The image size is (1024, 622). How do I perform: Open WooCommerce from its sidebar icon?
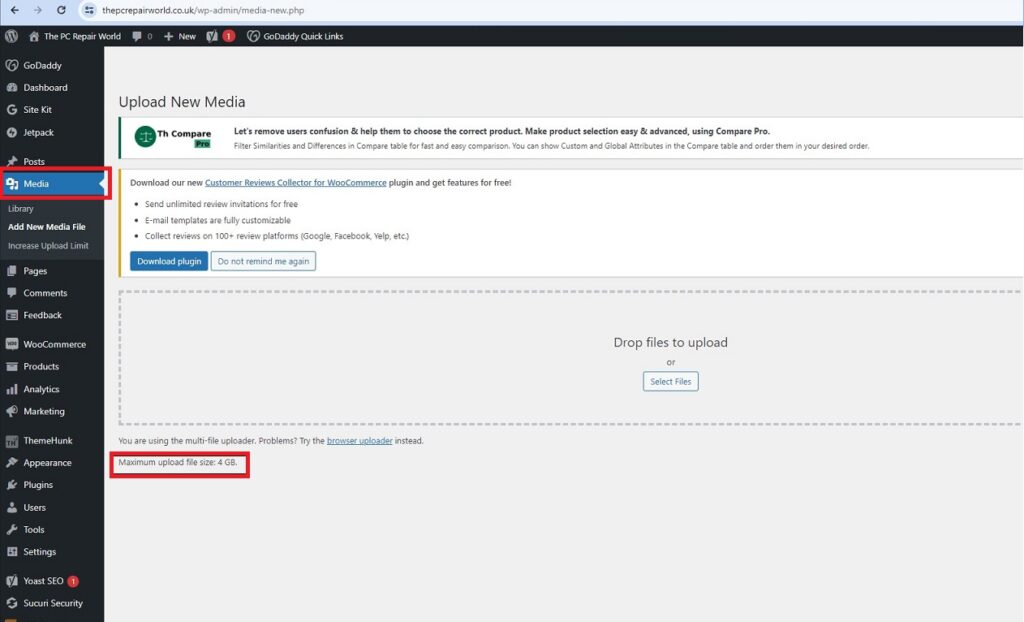12,344
